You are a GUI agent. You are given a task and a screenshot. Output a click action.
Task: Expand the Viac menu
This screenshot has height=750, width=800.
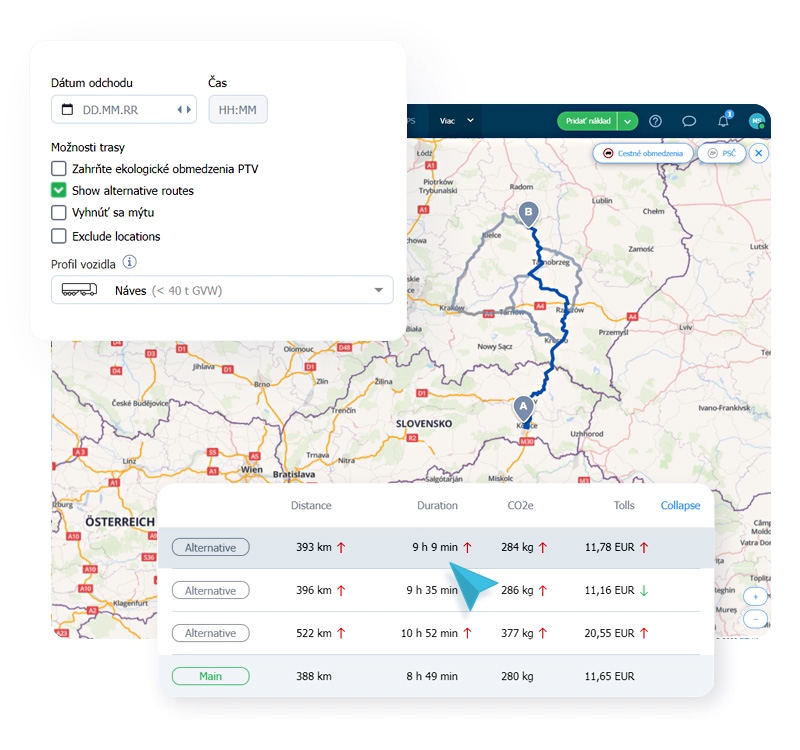pos(457,121)
